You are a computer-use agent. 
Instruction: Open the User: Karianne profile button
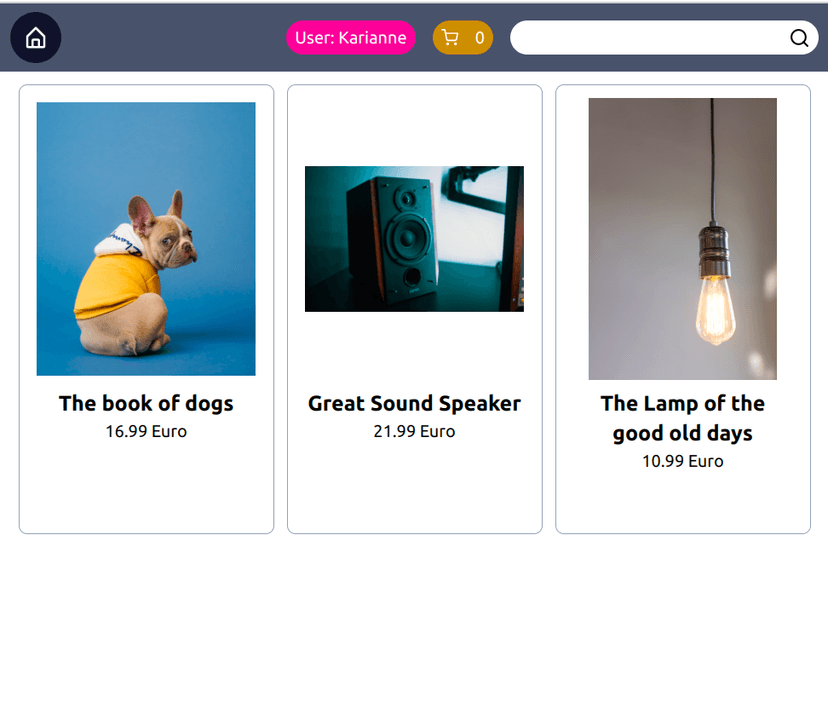coord(351,37)
